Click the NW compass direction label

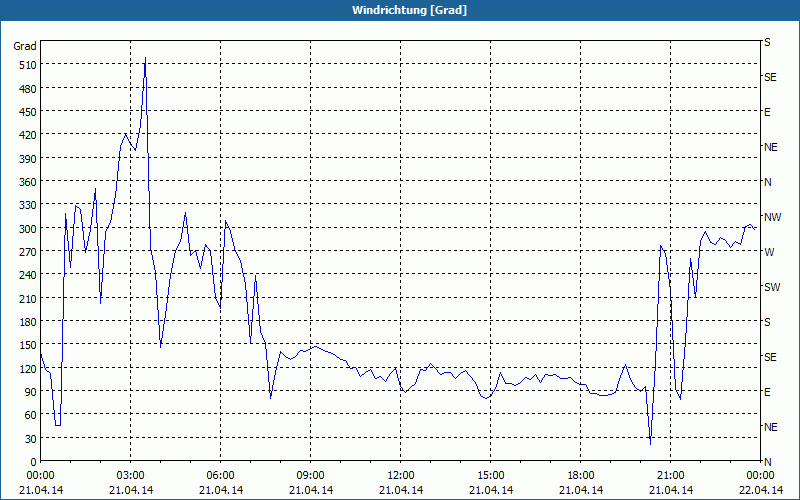pyautogui.click(x=772, y=217)
